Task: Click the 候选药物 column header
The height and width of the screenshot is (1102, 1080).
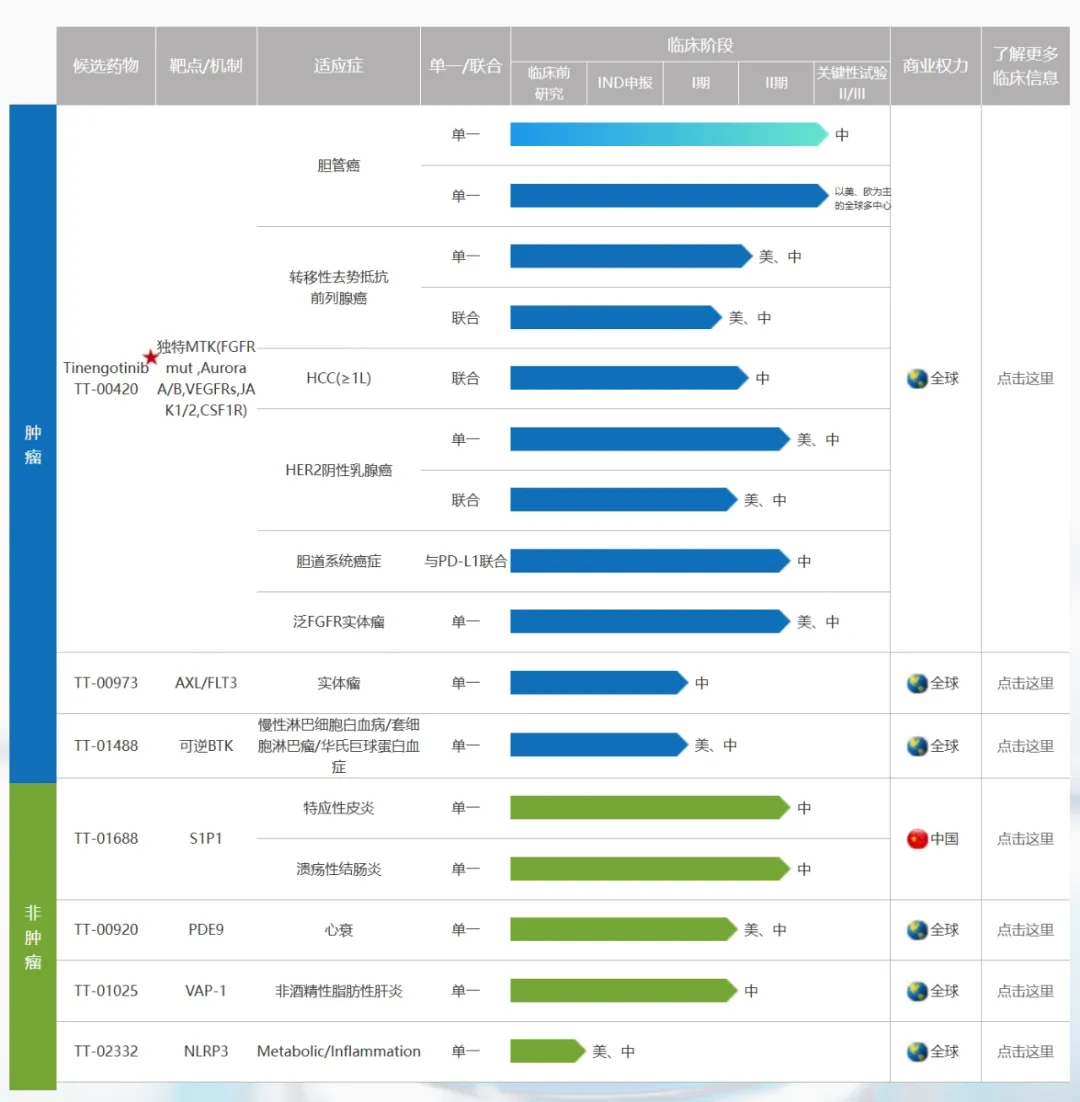Action: coord(106,66)
